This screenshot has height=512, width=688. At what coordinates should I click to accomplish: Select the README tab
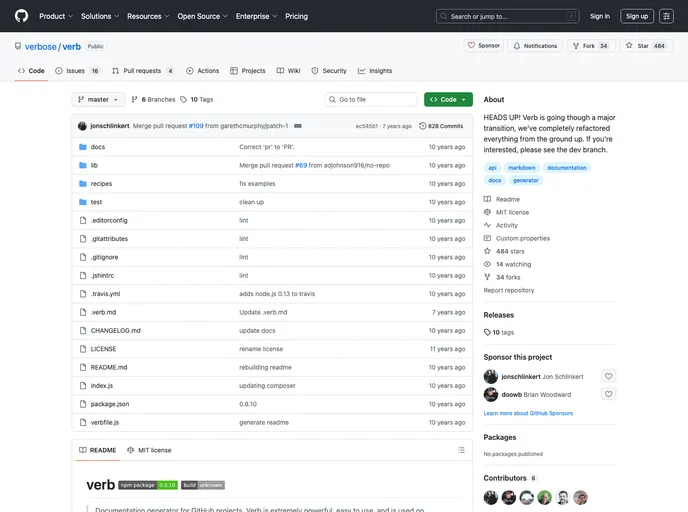(97, 450)
